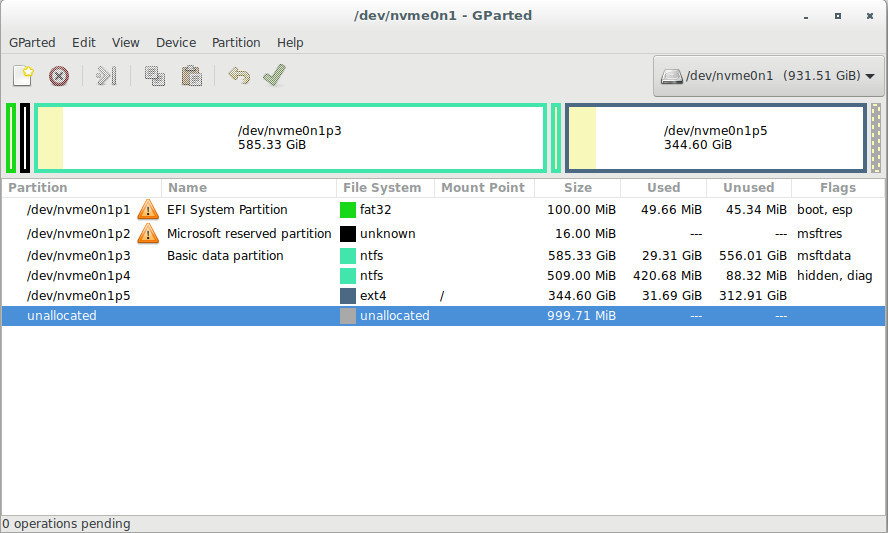
Task: Select nvme0n1p3 block in disk graphic
Action: 291,138
